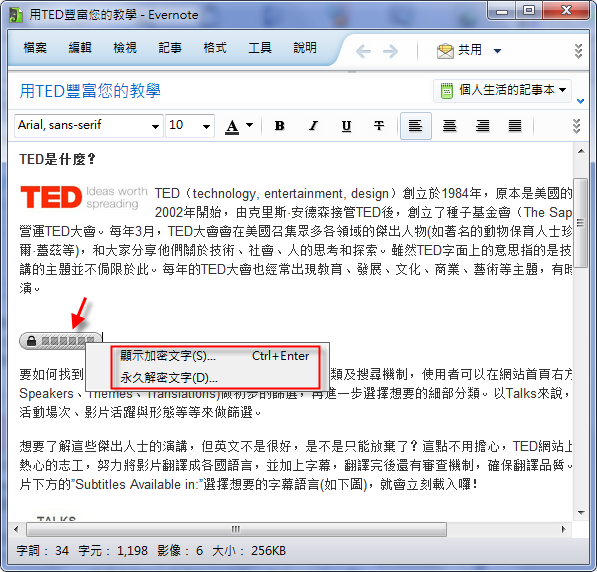This screenshot has height=572, width=597.
Task: Click the note title 用TED豐富您的教學
Action: click(90, 91)
